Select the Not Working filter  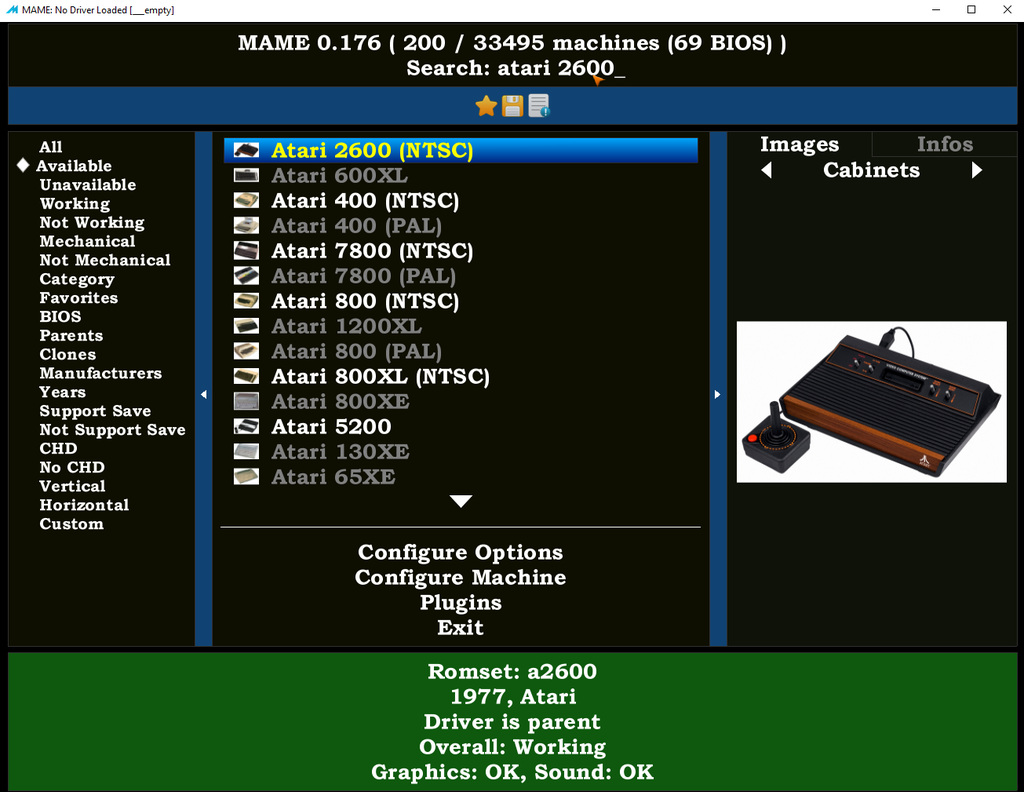(x=92, y=223)
